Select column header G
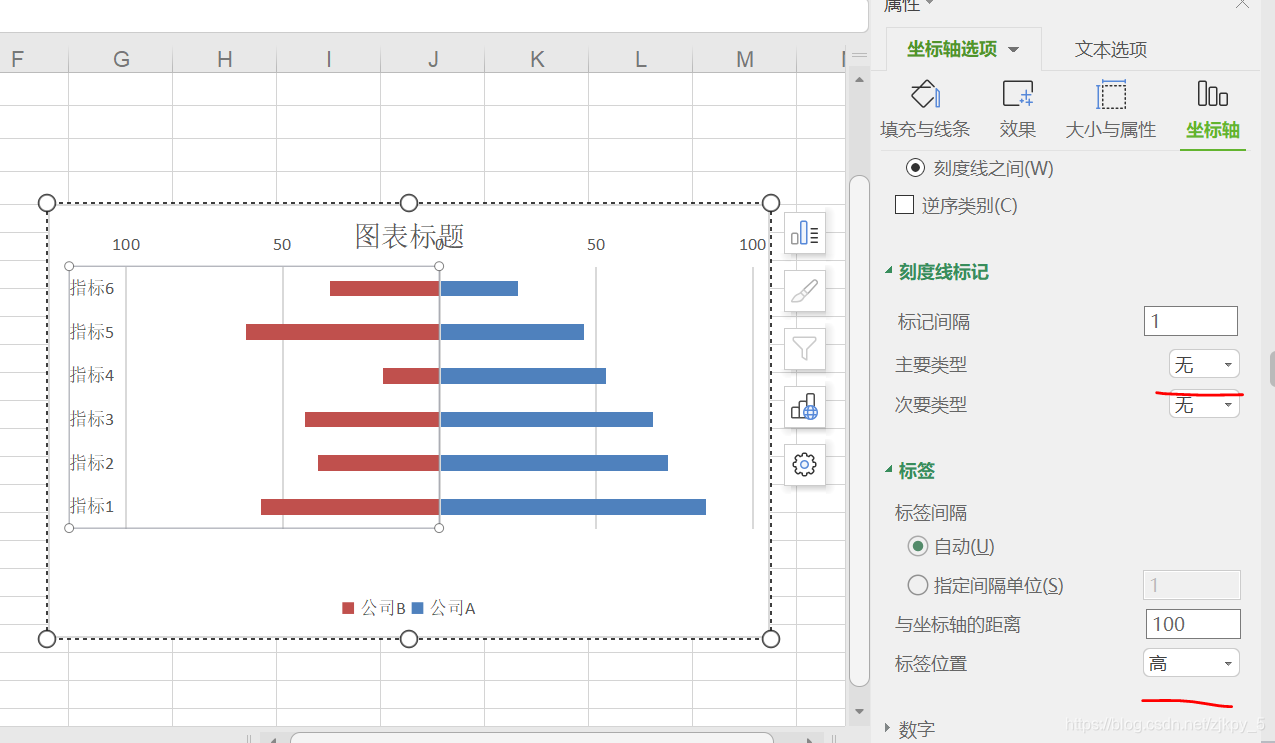This screenshot has height=743, width=1275. 121,59
